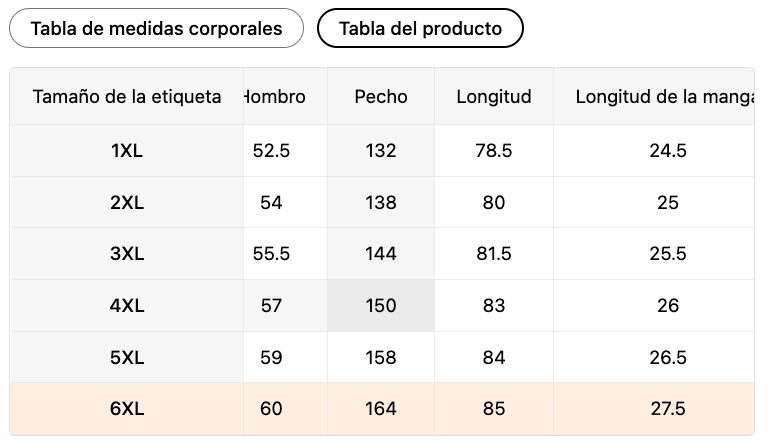Select the 2XL size row label

tap(127, 202)
